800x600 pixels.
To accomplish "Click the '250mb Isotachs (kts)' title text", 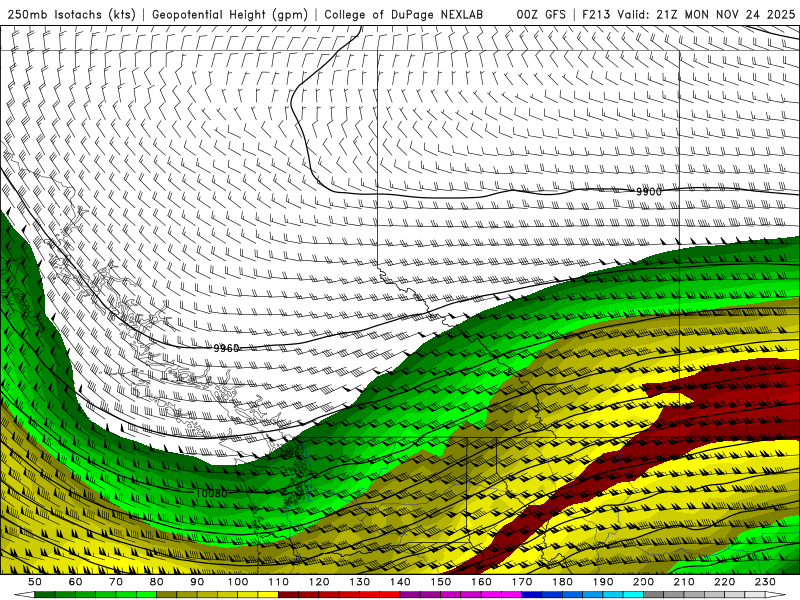I will click(72, 14).
